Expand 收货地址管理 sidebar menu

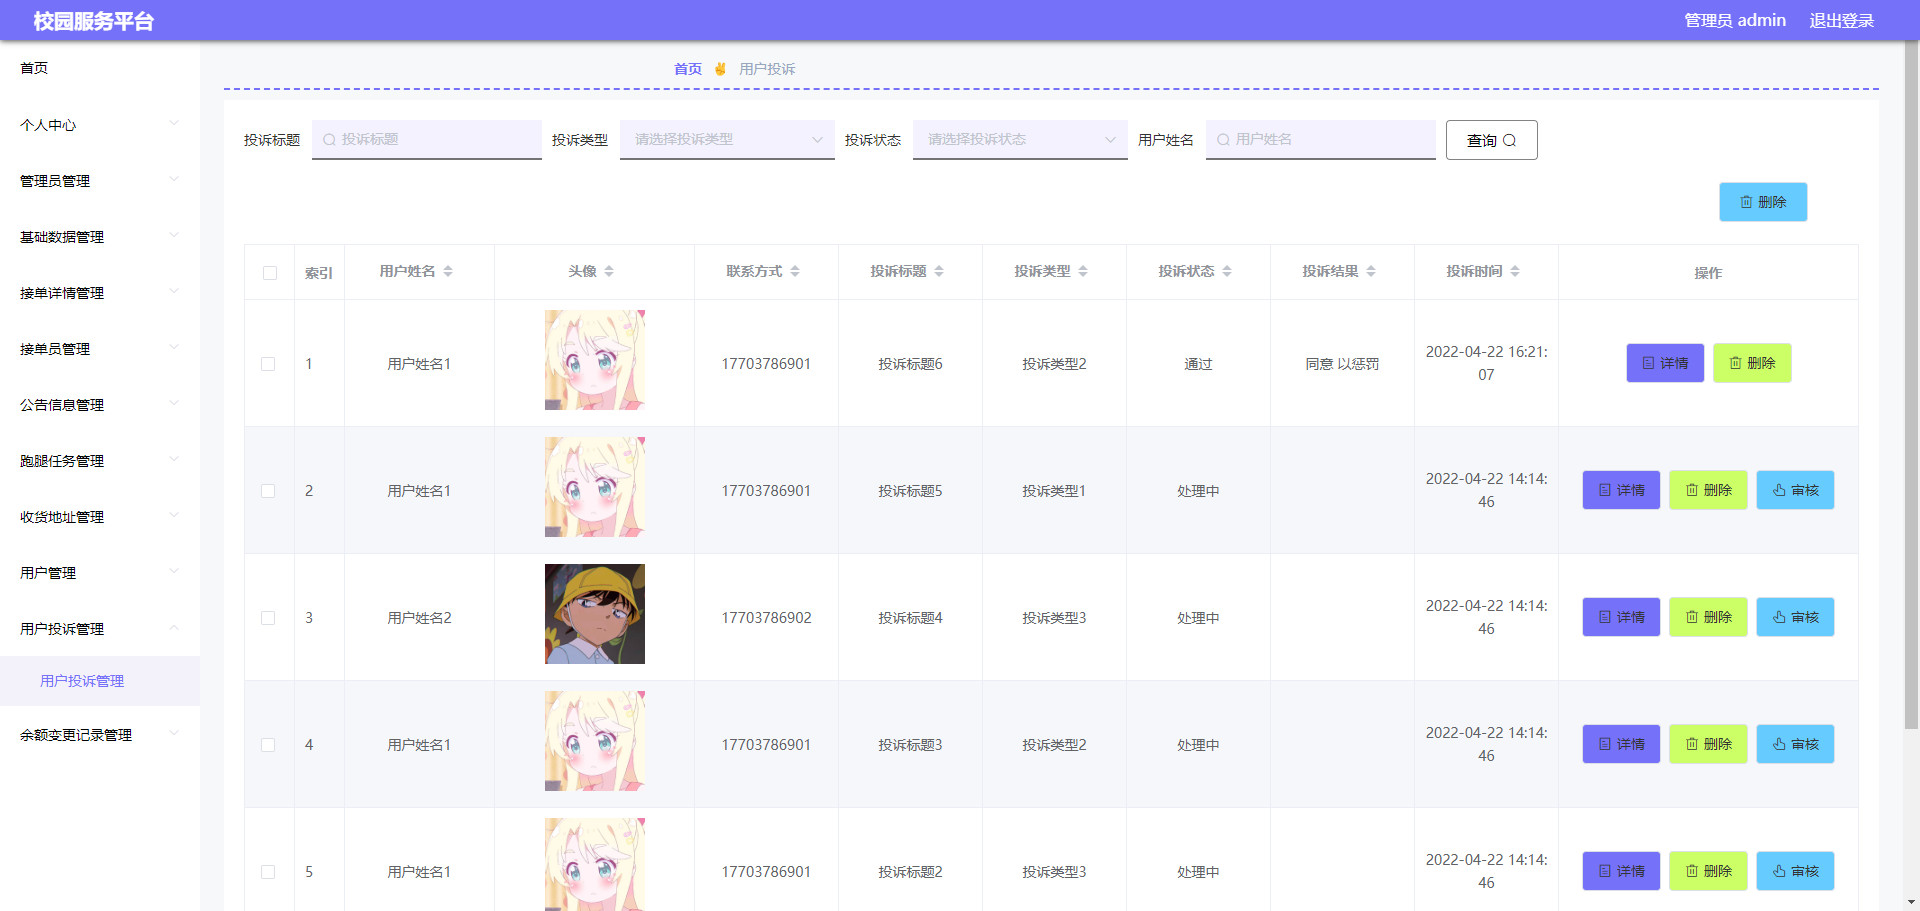coord(100,517)
